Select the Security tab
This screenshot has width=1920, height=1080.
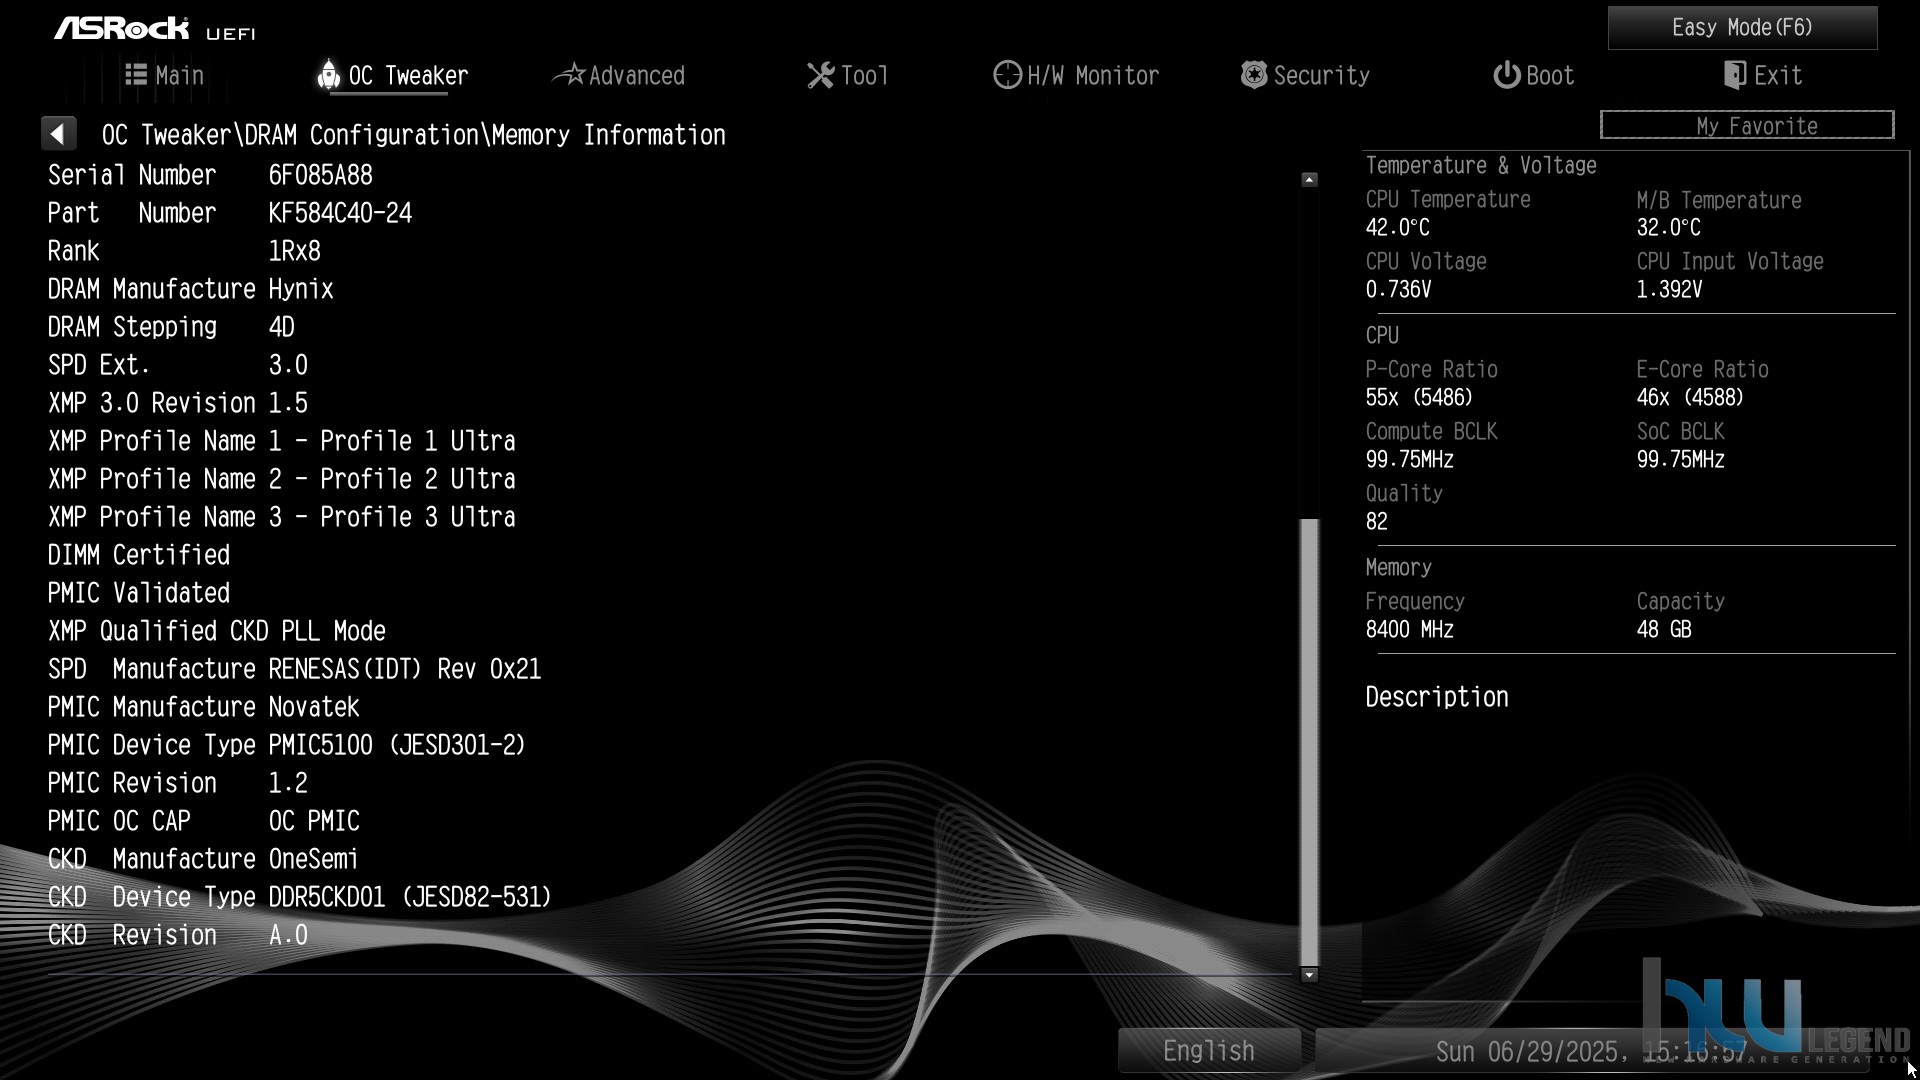tap(1305, 75)
